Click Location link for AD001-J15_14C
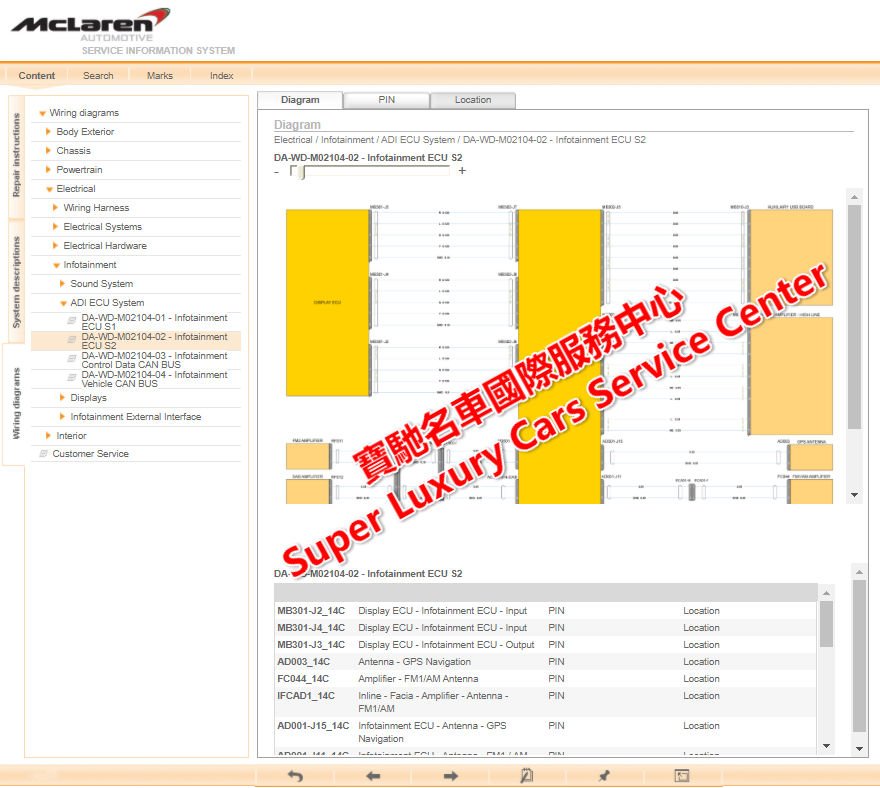Viewport: 880px width, 788px height. pos(701,726)
